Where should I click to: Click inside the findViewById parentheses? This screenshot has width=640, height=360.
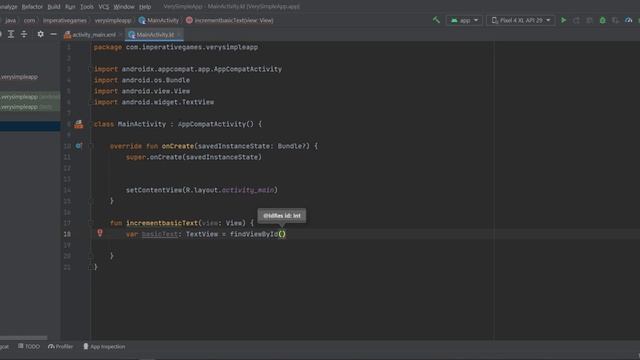282,234
